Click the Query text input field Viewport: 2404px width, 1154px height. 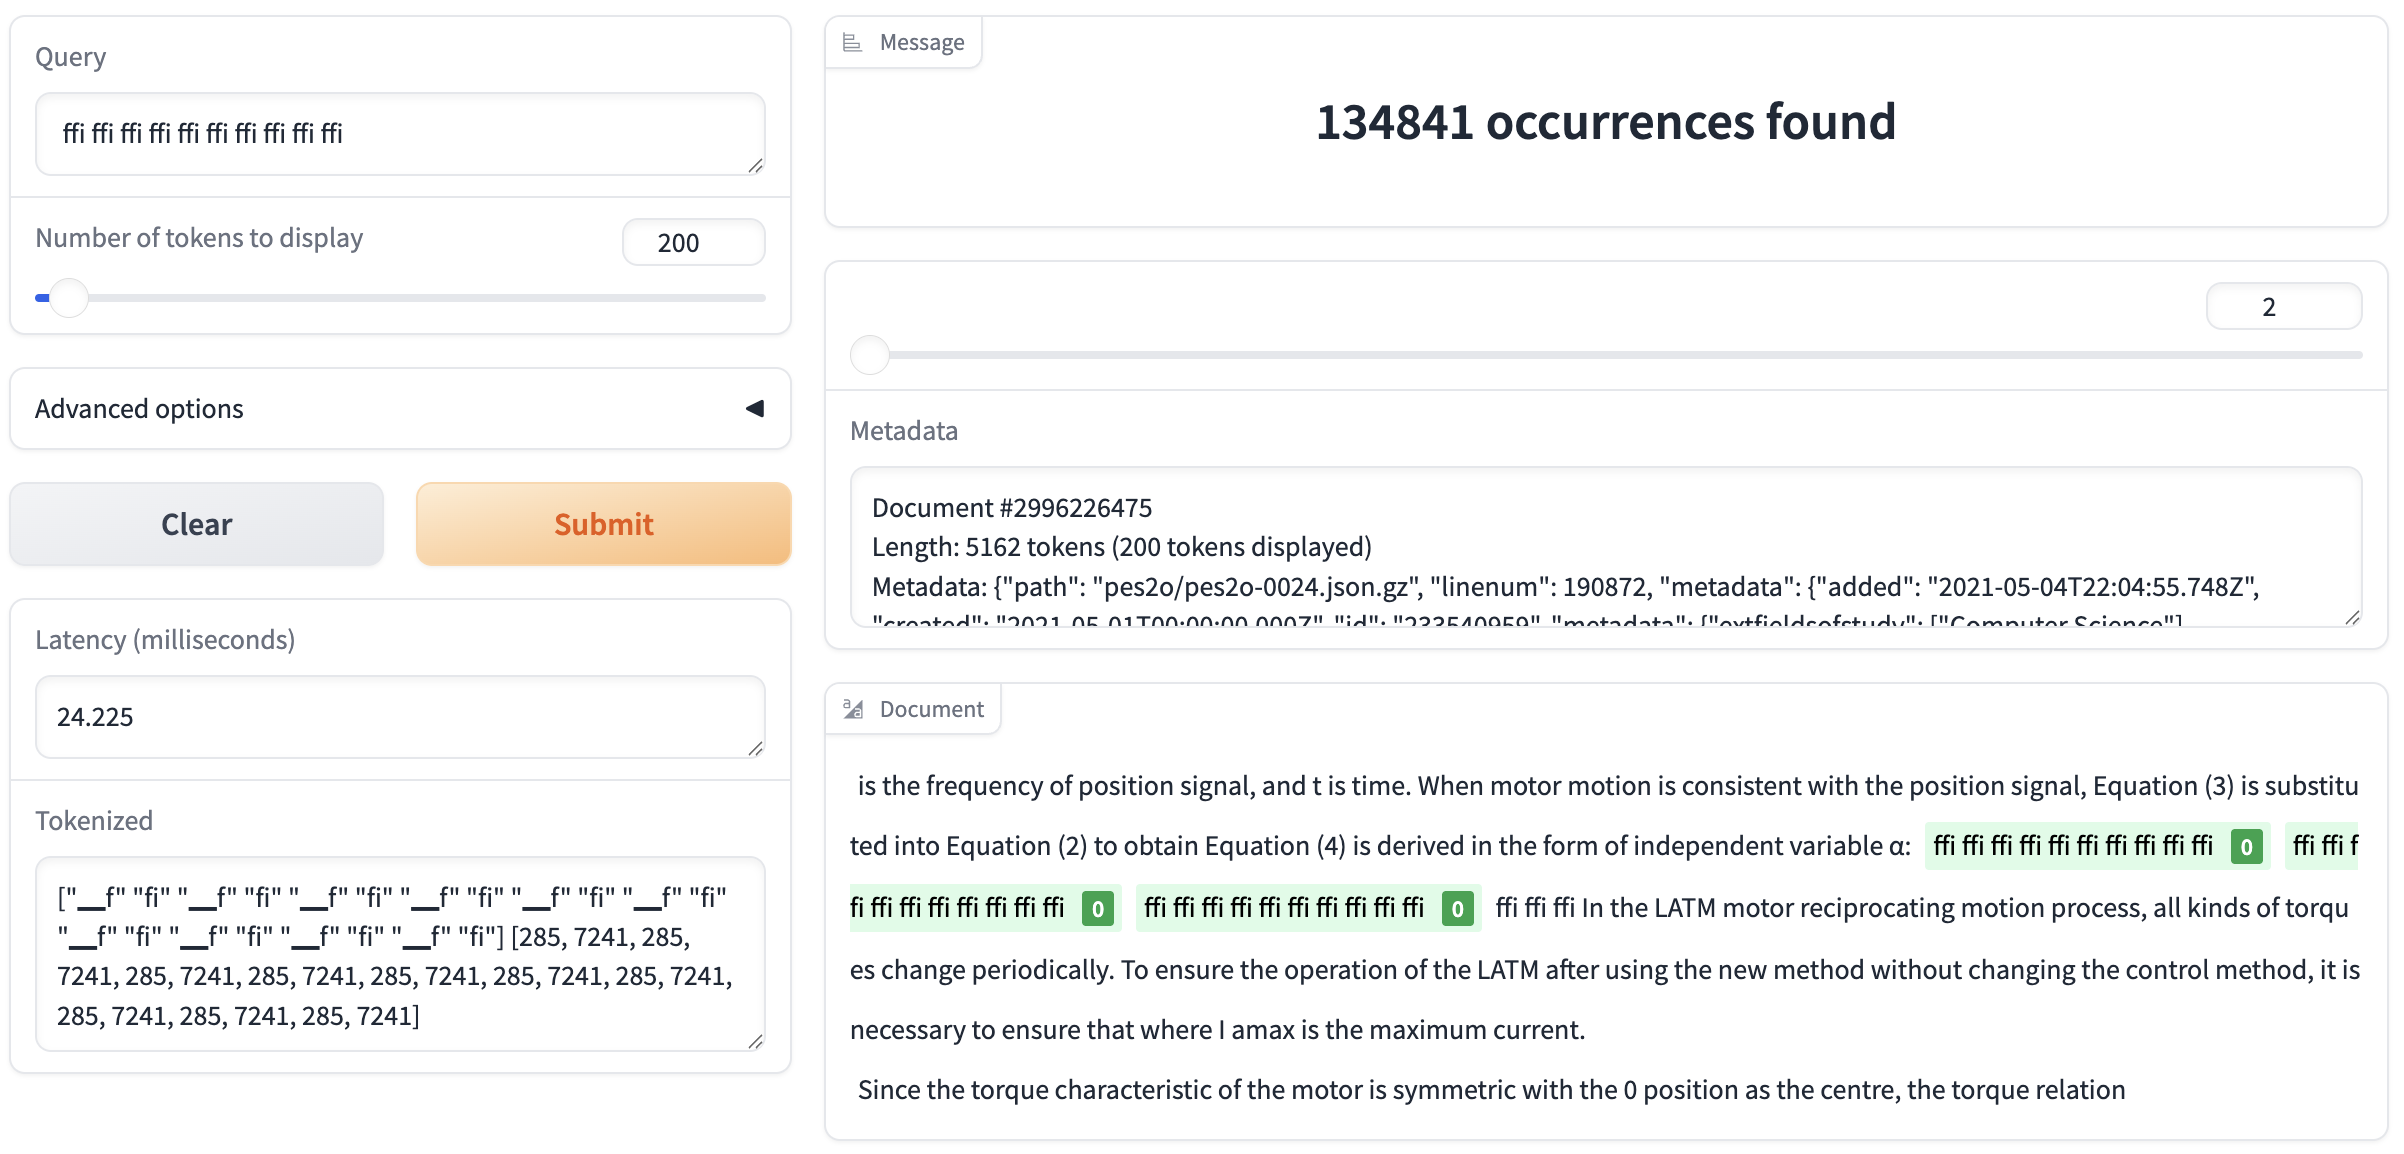click(x=400, y=134)
